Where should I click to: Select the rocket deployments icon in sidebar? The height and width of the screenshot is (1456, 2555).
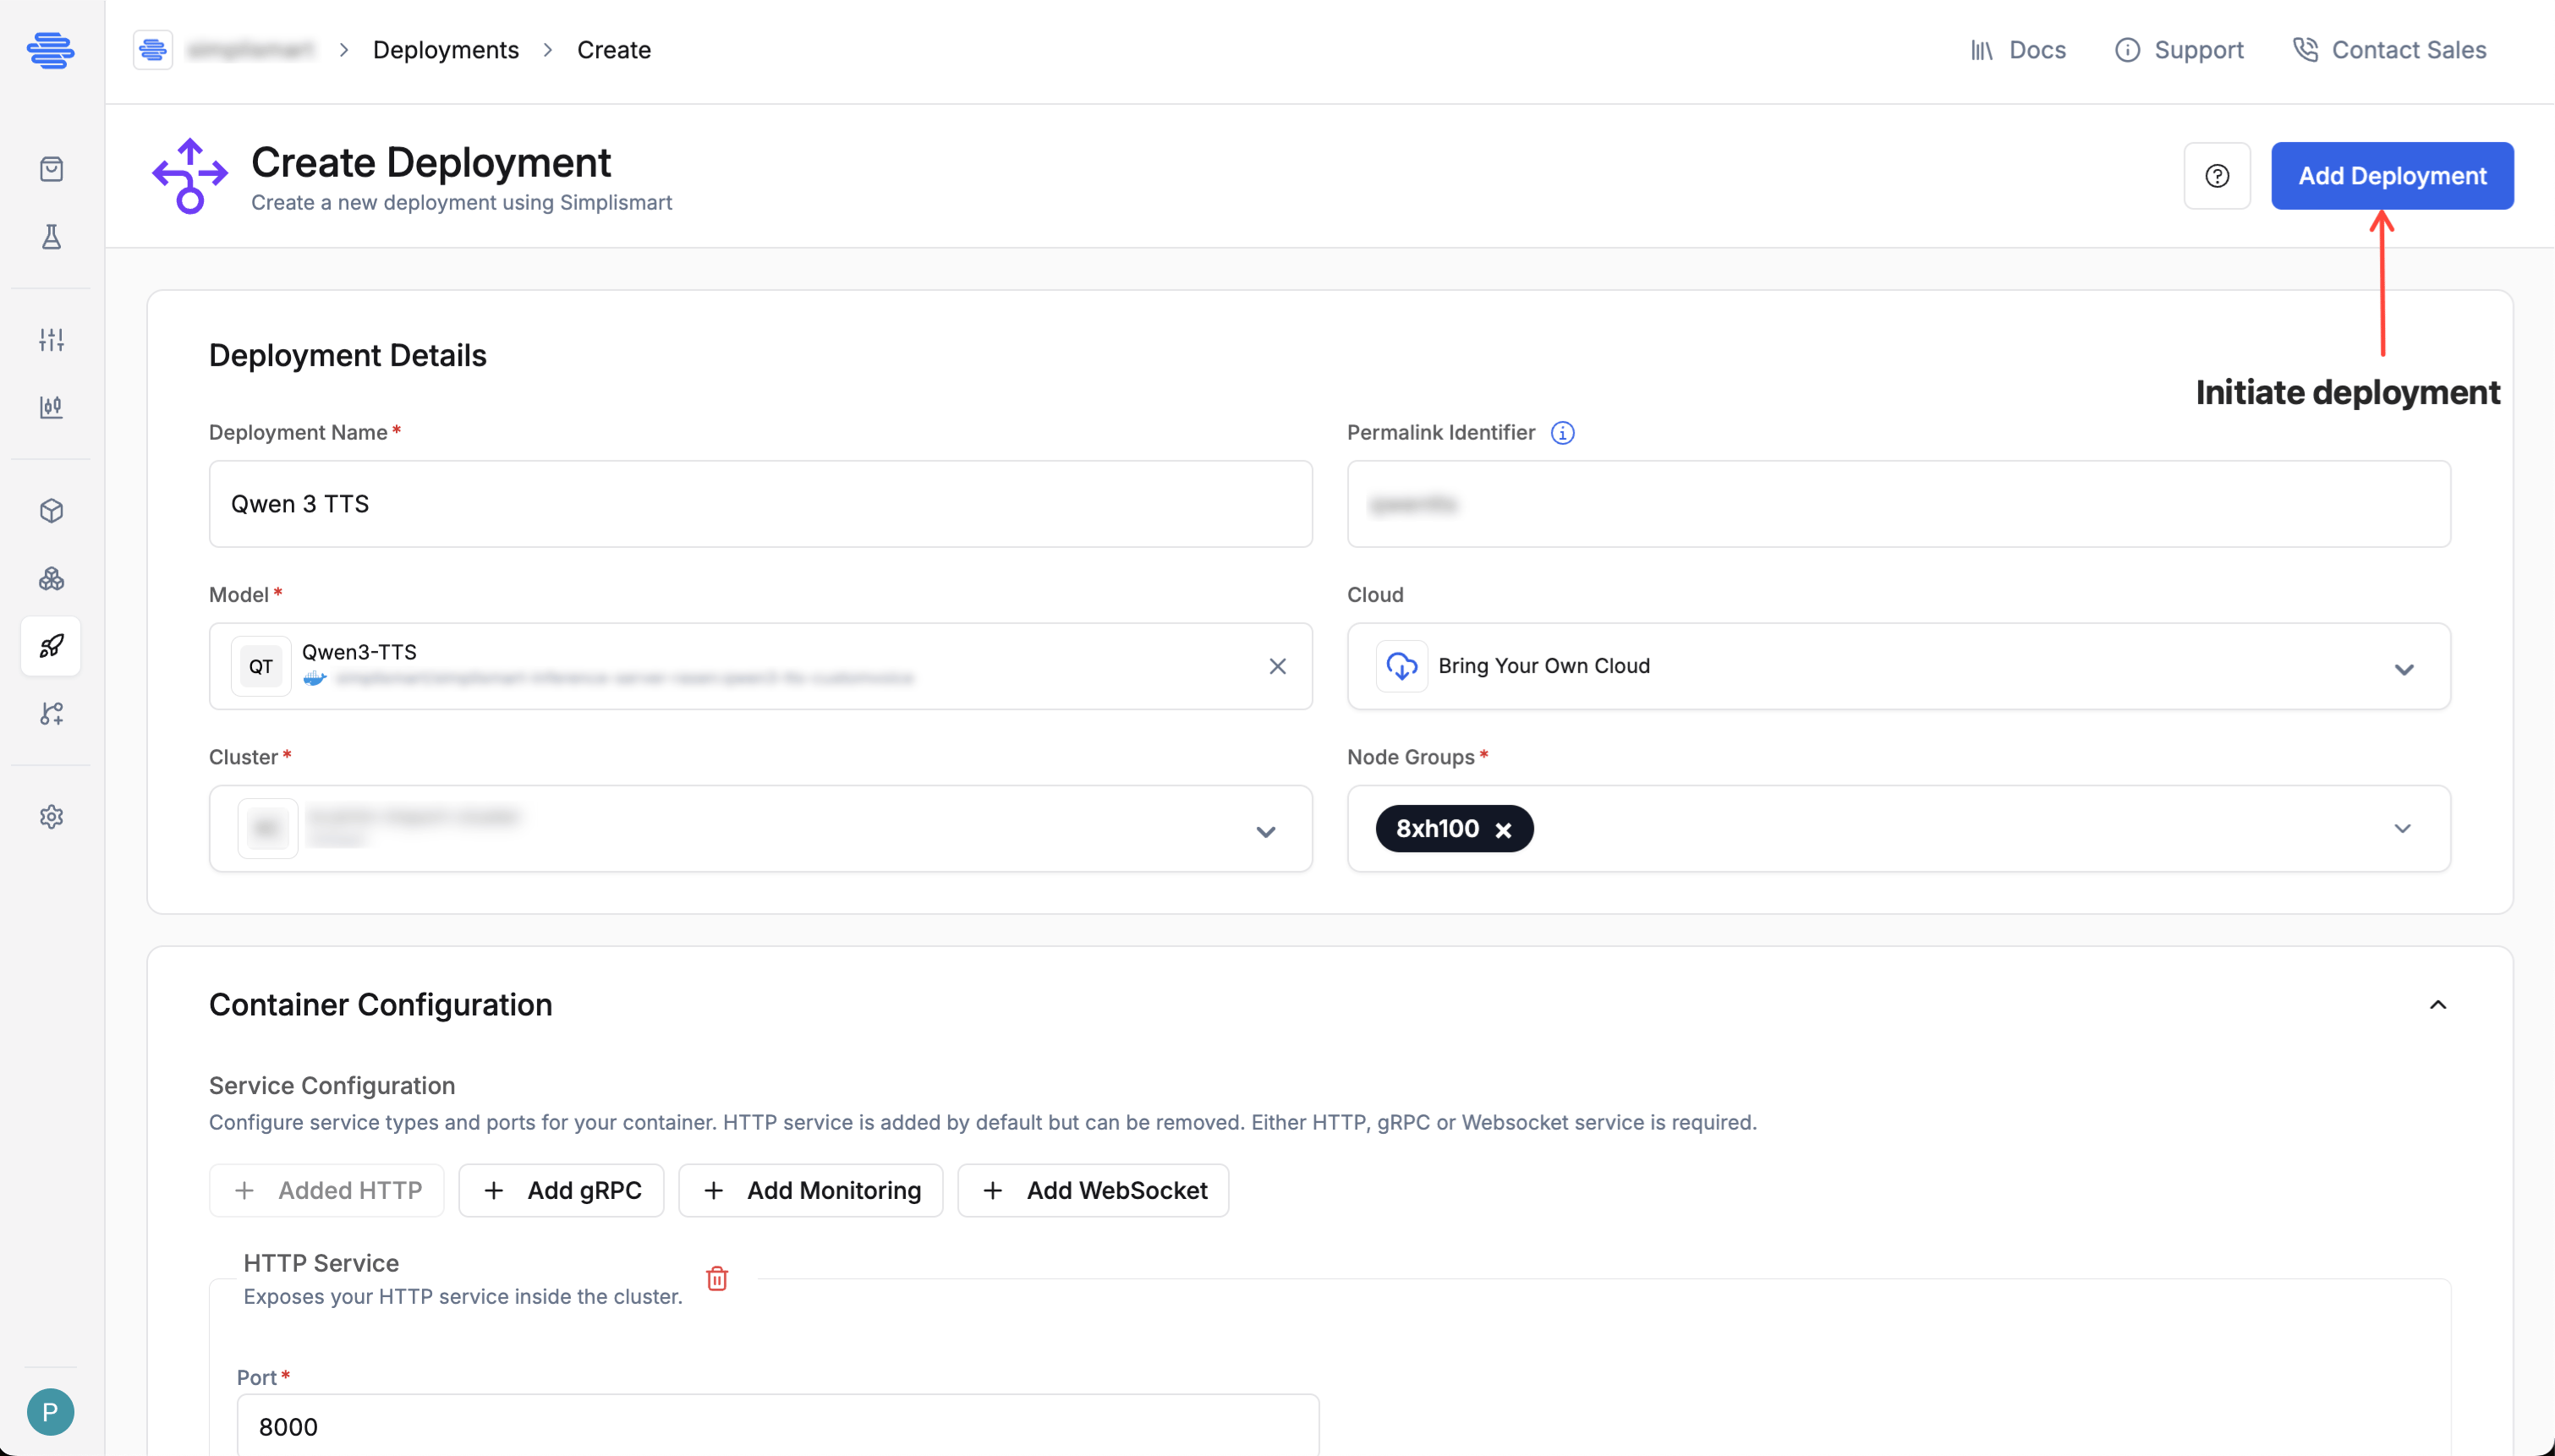point(51,646)
